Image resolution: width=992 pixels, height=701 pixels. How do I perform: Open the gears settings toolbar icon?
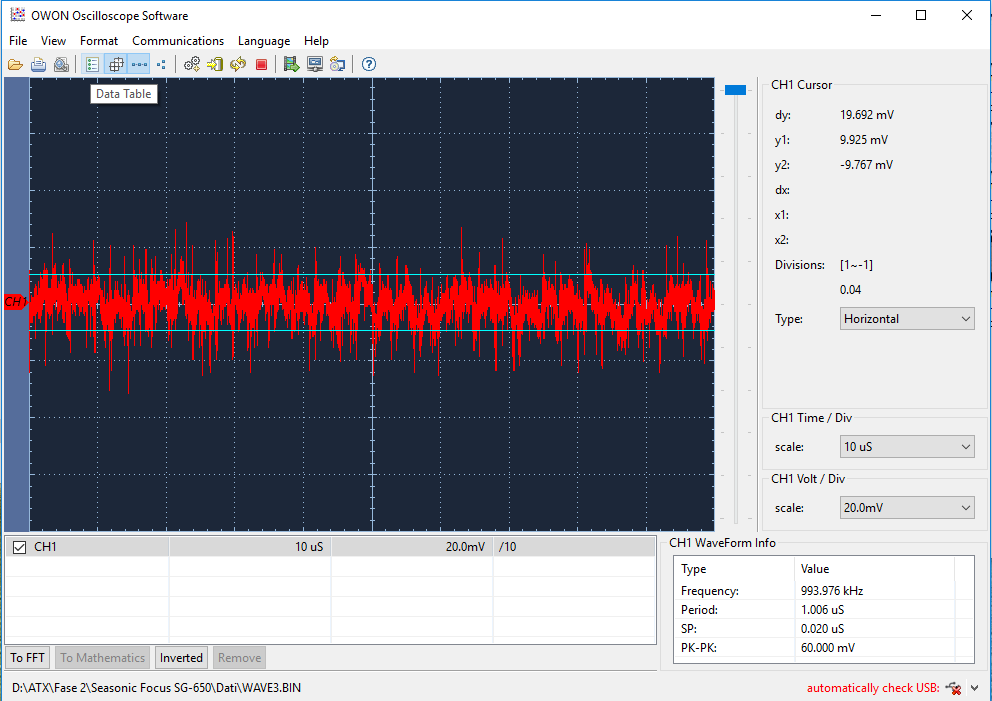click(192, 65)
